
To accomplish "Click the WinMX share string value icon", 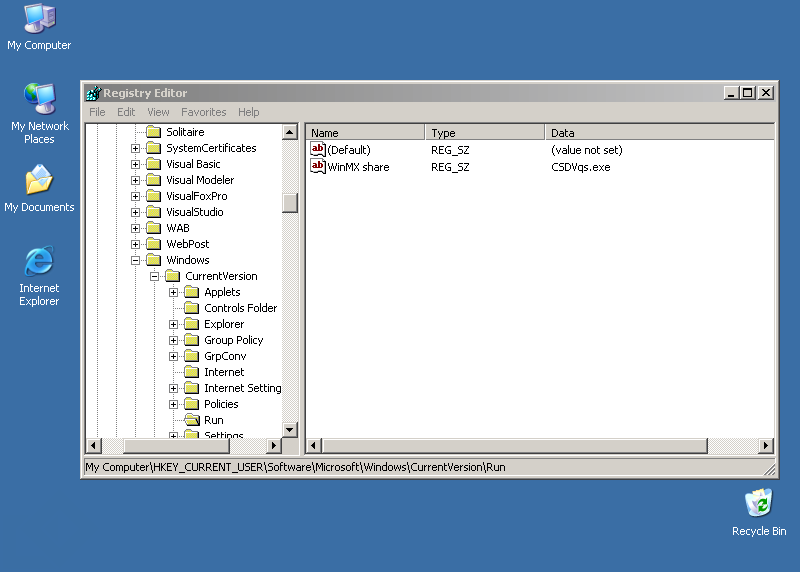I will [318, 166].
